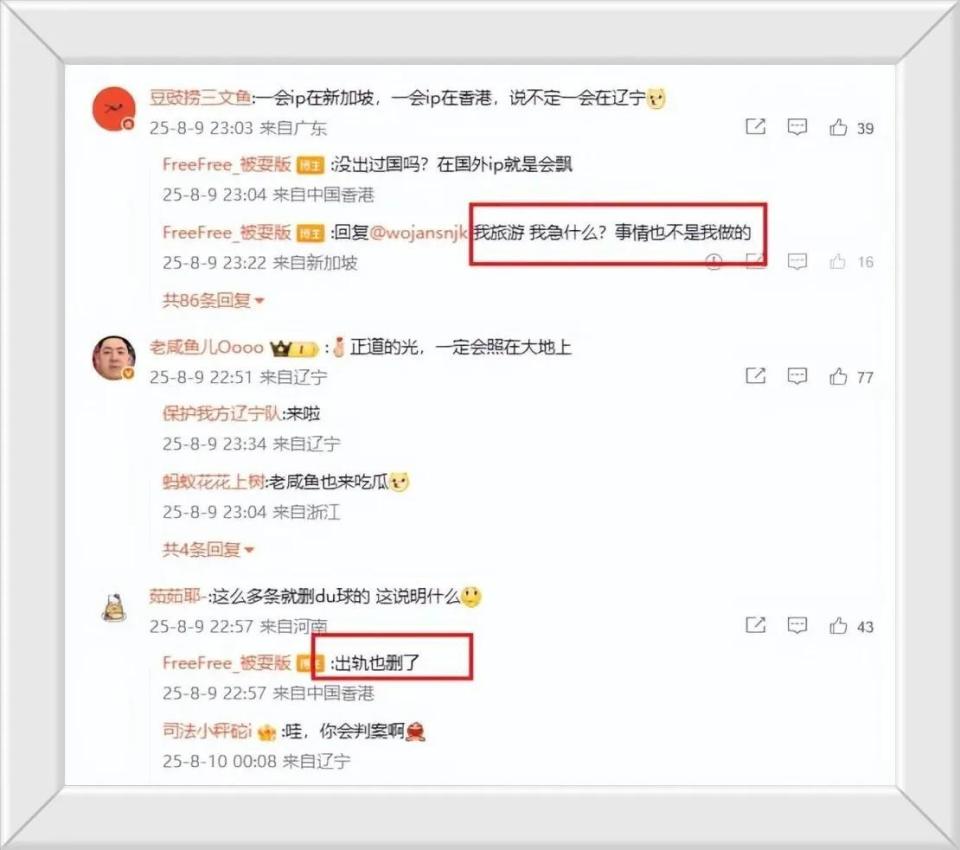Visit FreeFree_被耍版 profile from first reply
This screenshot has width=960, height=850.
[x=227, y=164]
